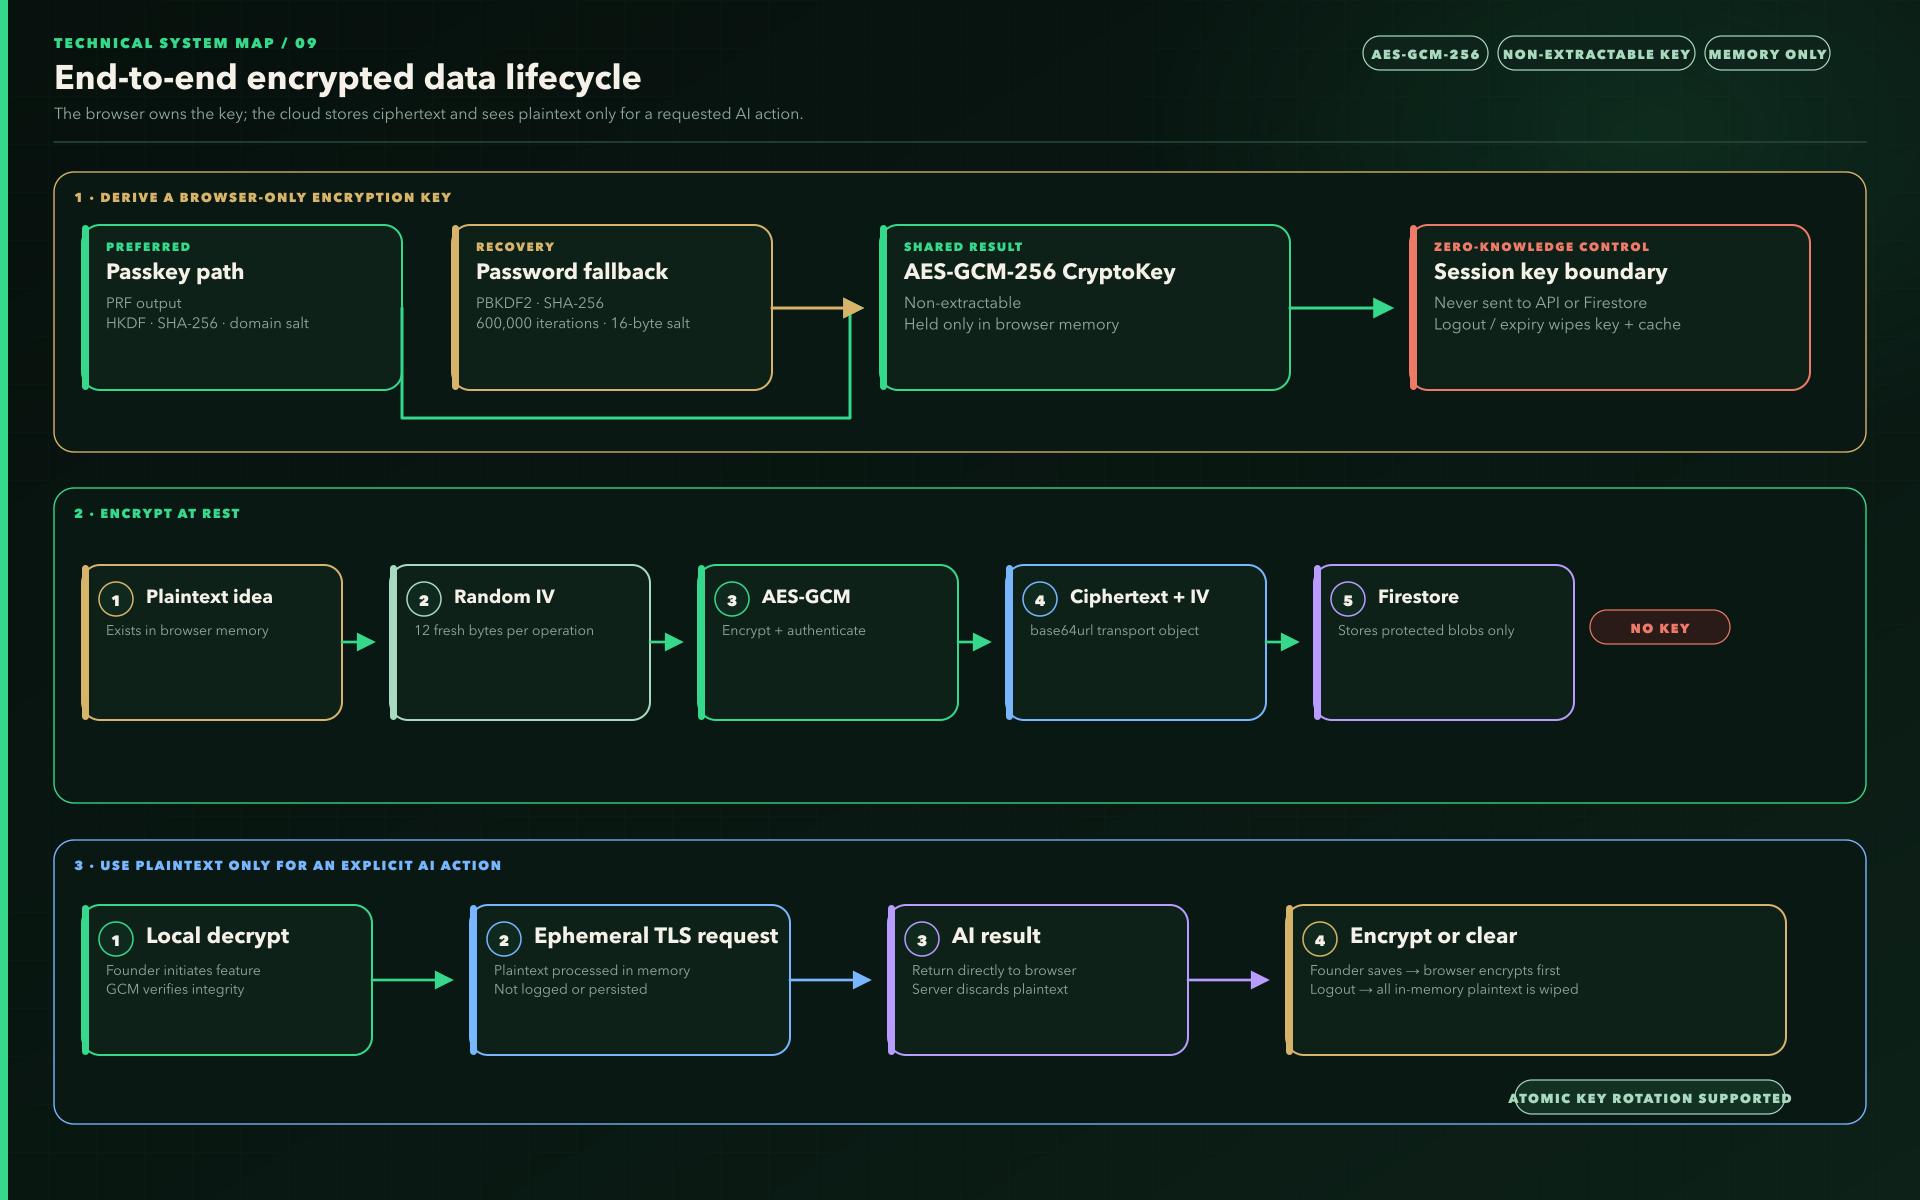Click the 'Ciphertext + IV' card title
Image resolution: width=1920 pixels, height=1200 pixels.
[x=1139, y=596]
